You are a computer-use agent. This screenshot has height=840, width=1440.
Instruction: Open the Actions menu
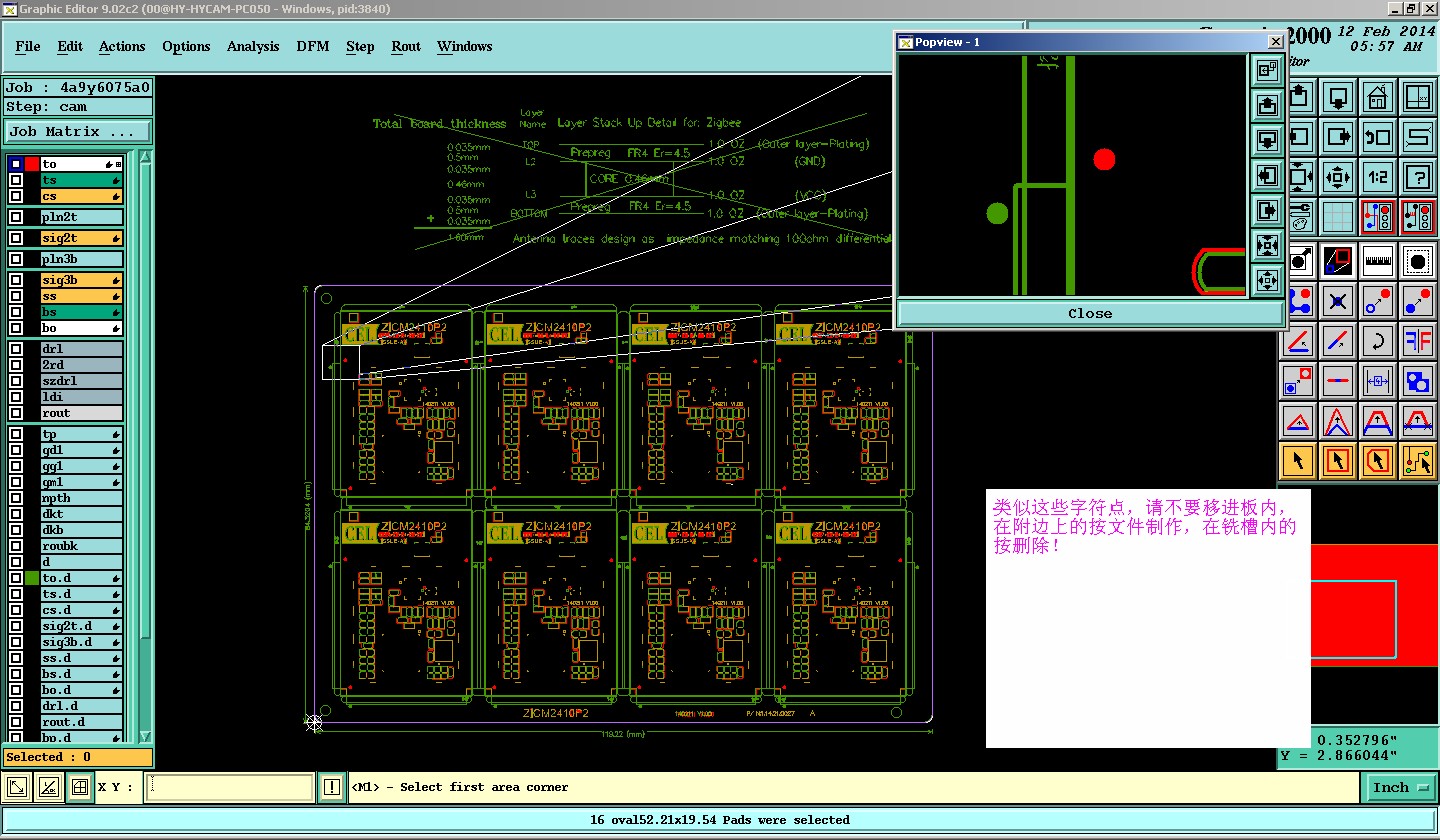(x=122, y=46)
